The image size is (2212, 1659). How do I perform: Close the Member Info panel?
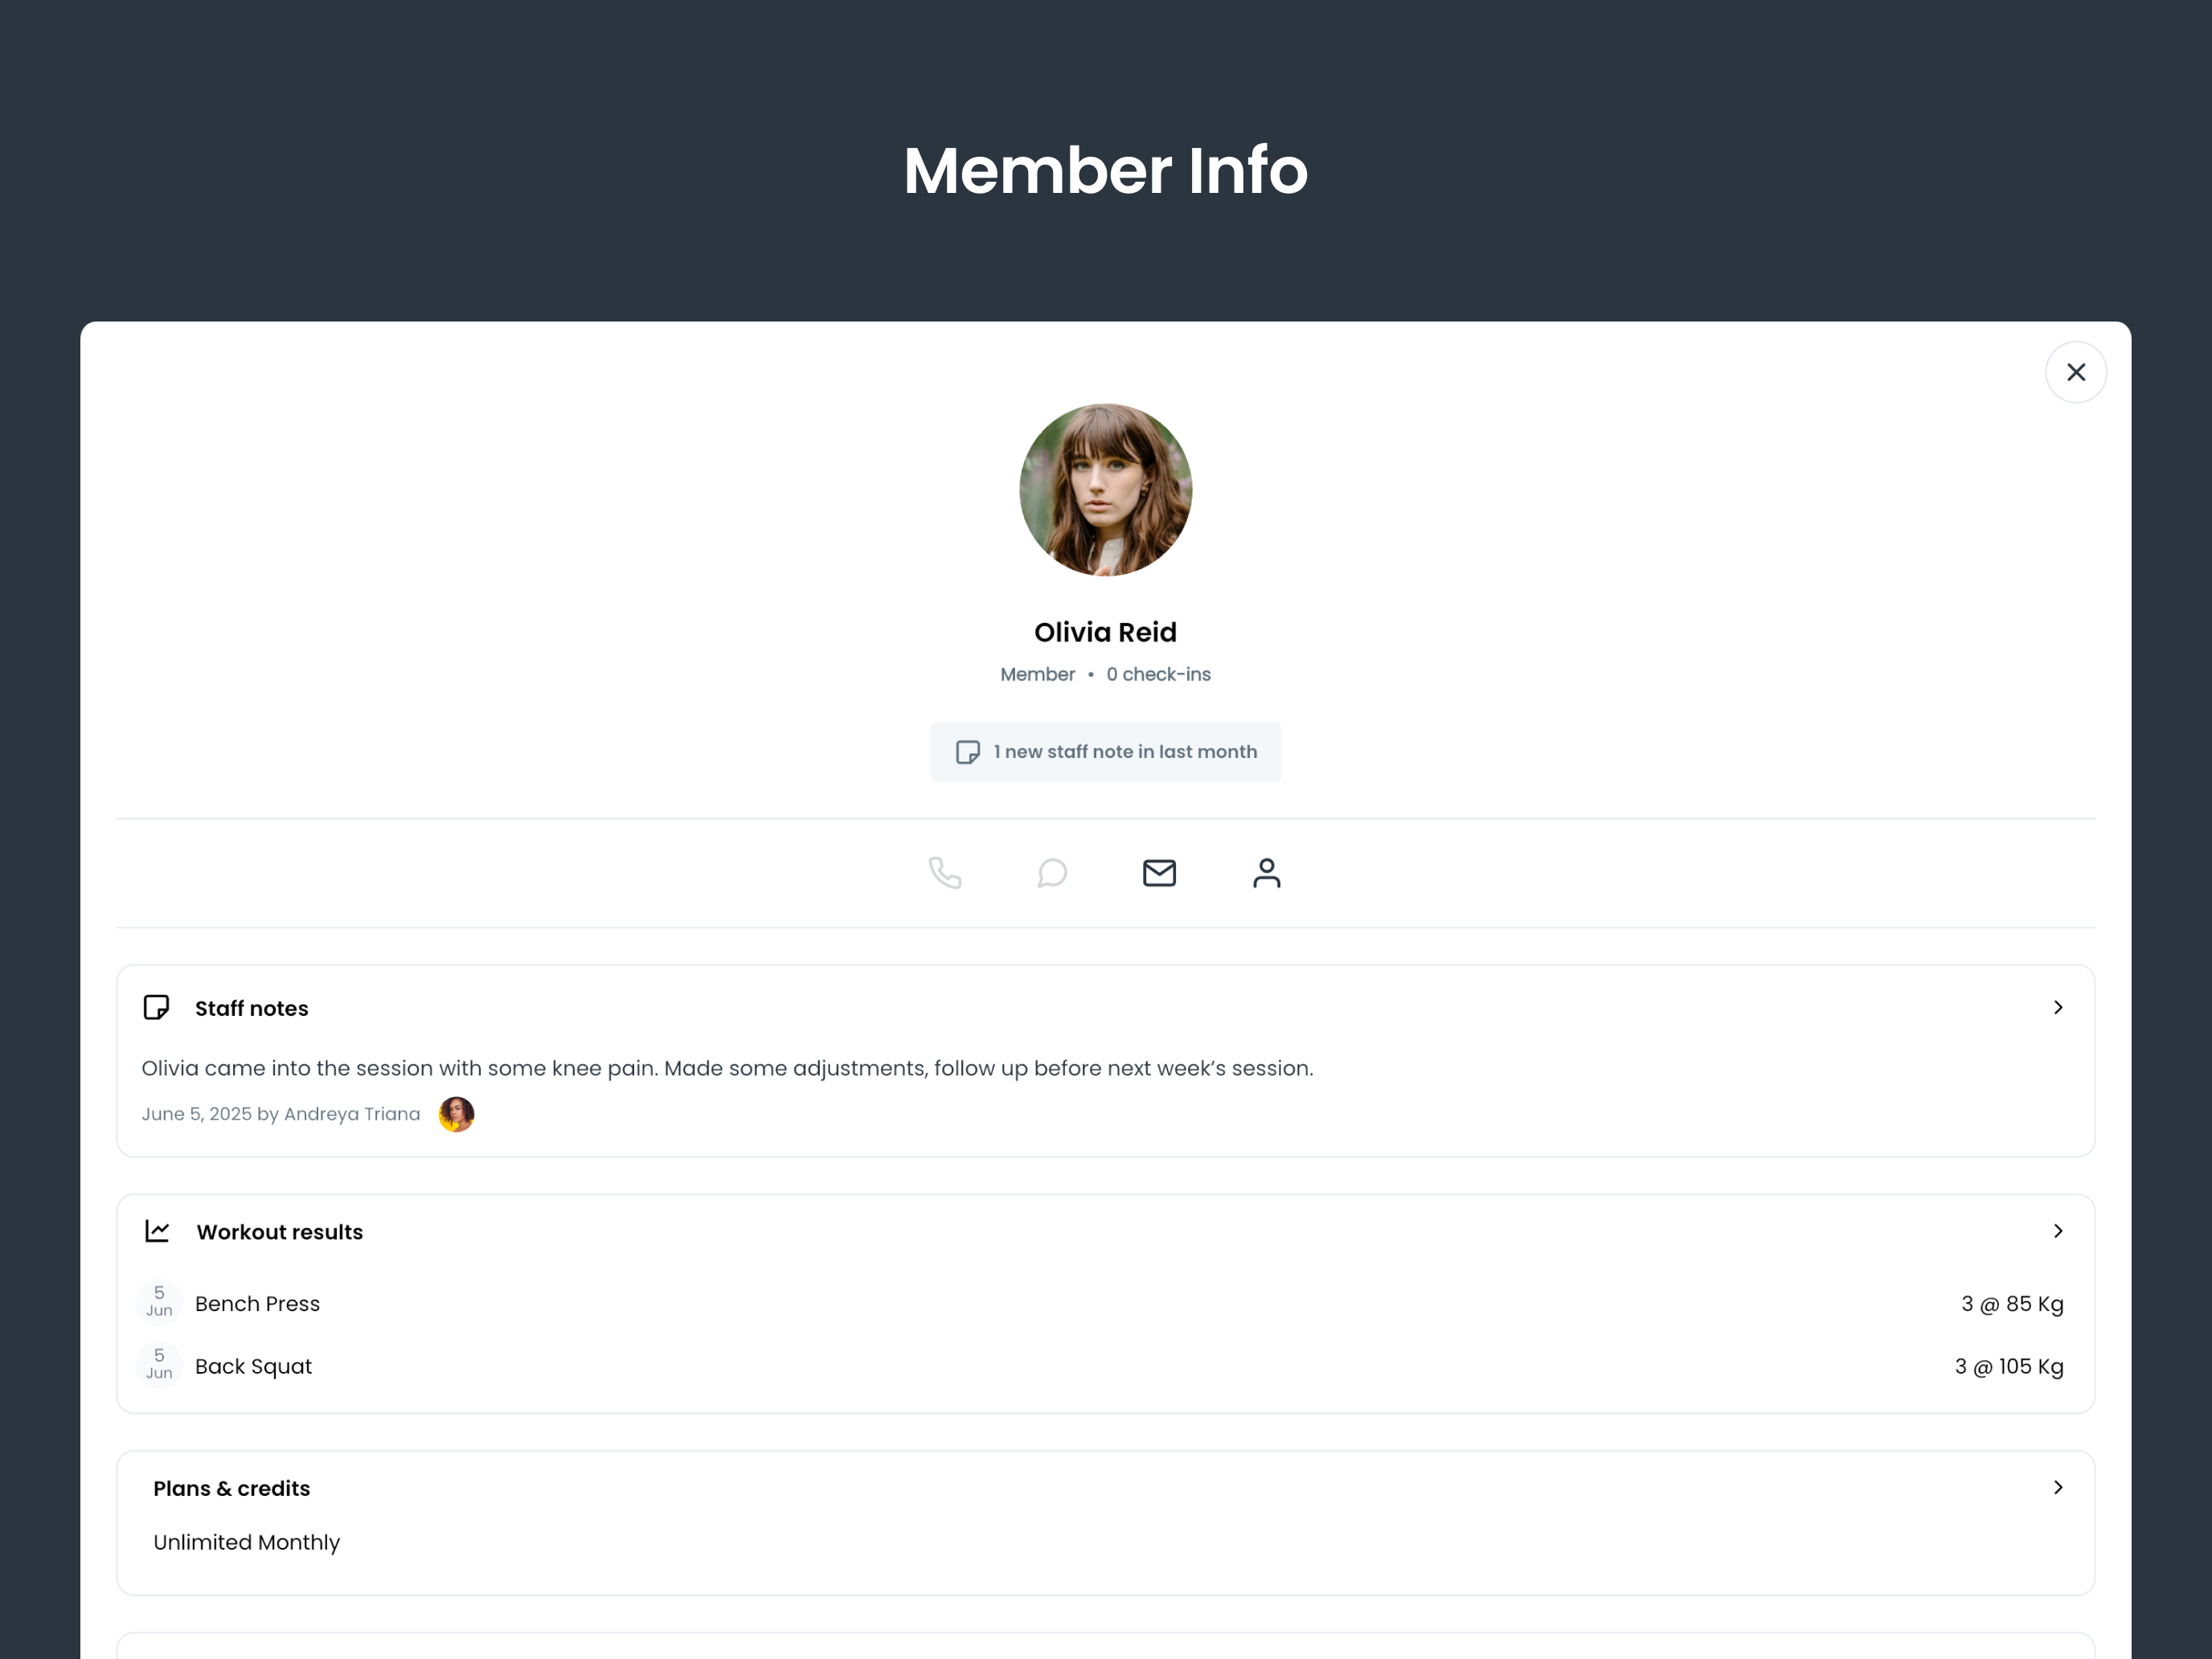click(2075, 372)
